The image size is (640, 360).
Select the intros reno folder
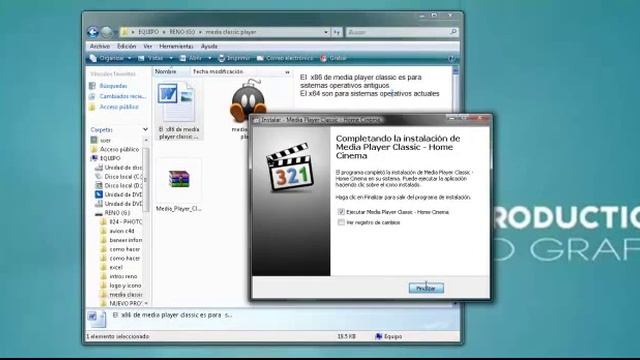[x=119, y=276]
